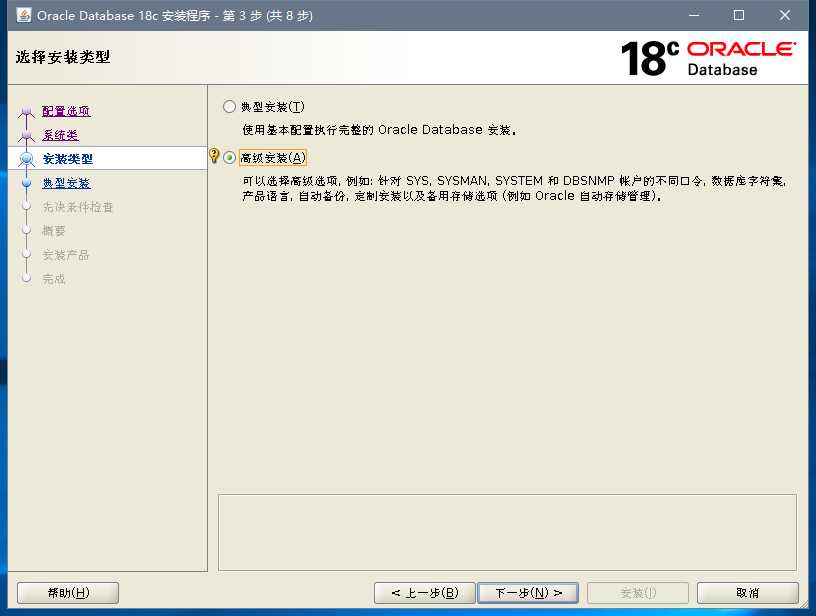This screenshot has width=816, height=616.
Task: Maximize the Oracle installer window
Action: coord(738,15)
